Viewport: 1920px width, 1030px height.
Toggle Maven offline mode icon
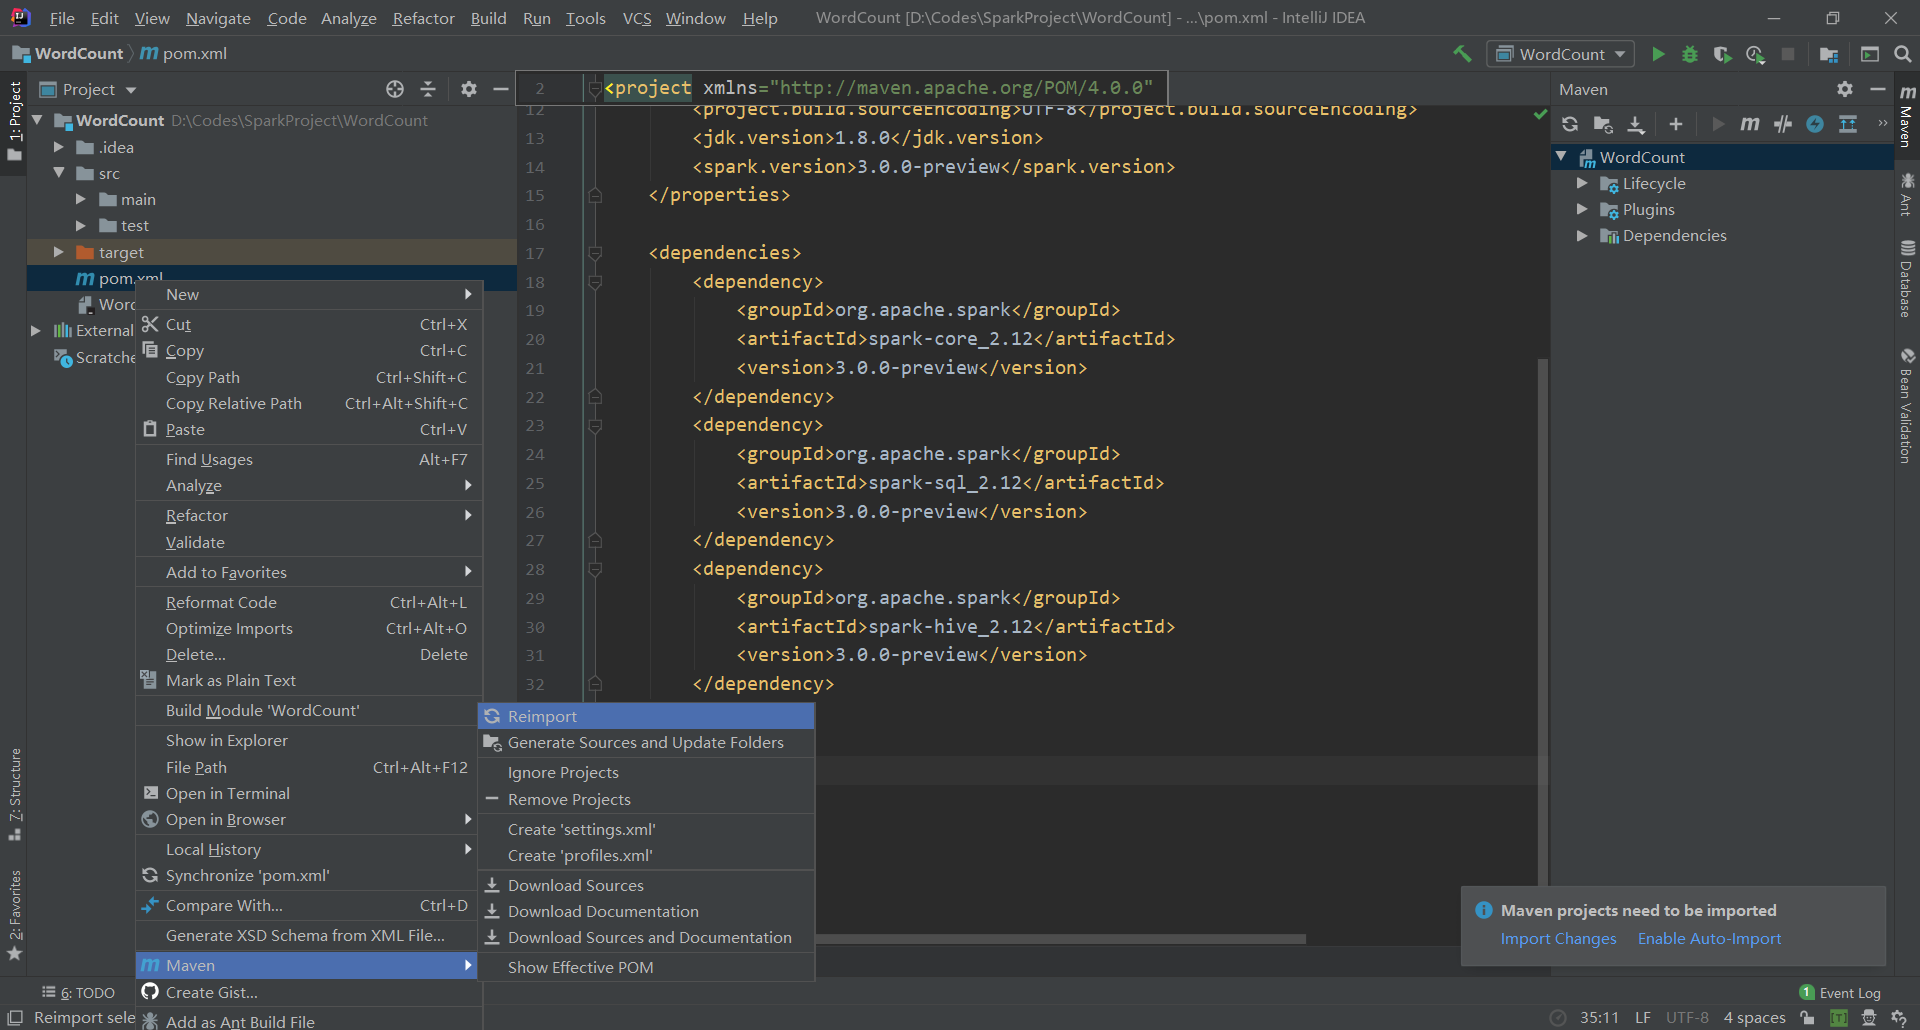click(1783, 124)
